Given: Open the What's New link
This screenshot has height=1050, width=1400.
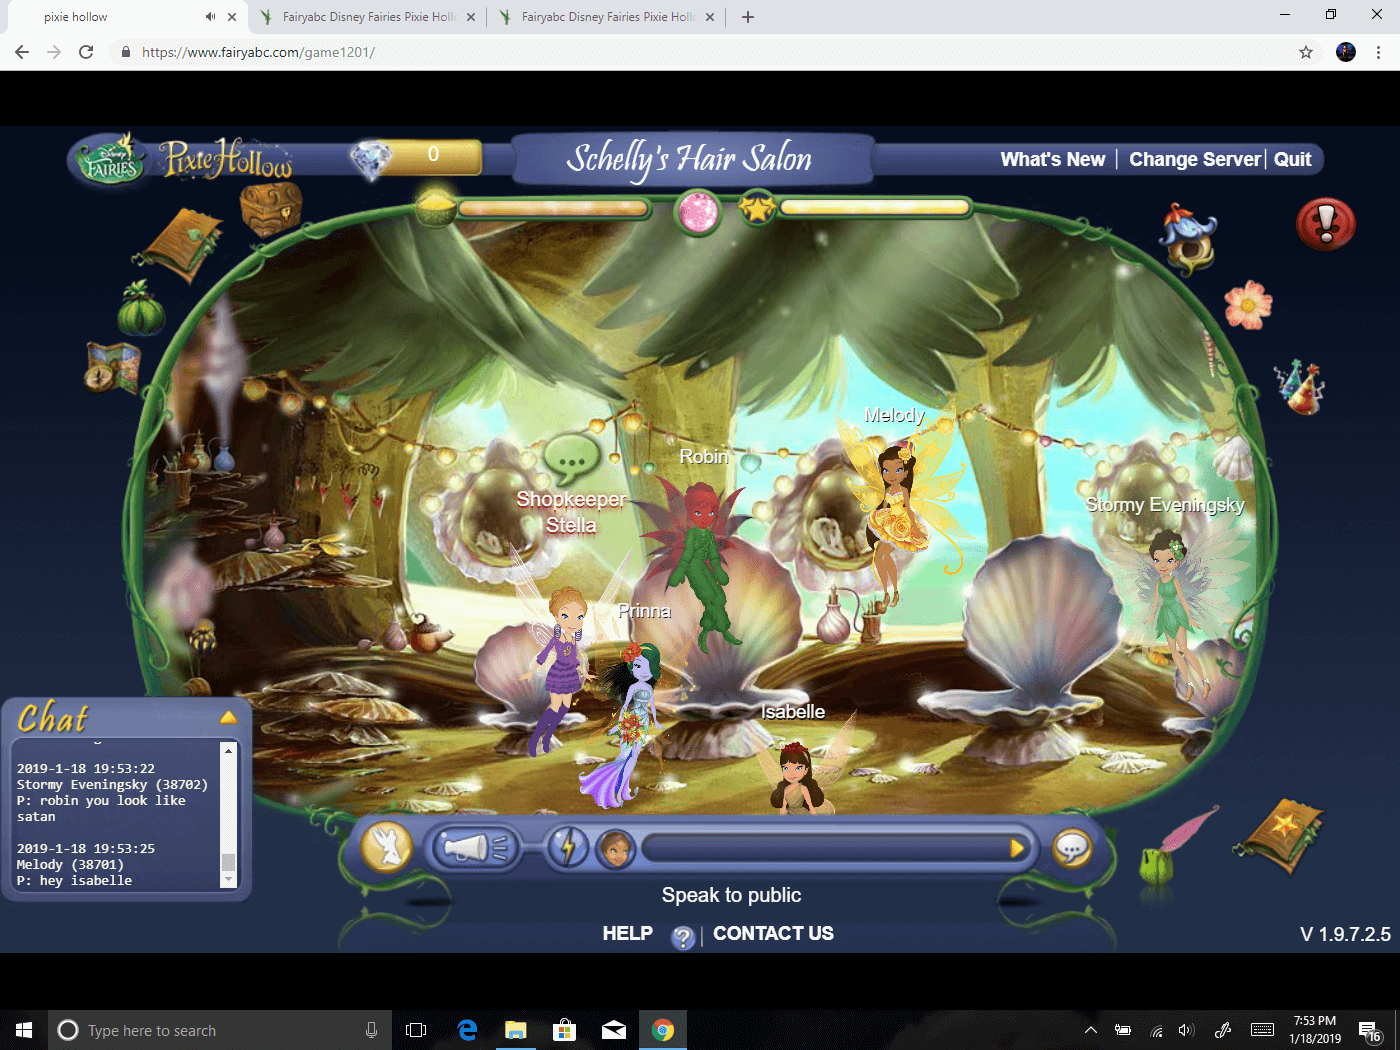Looking at the screenshot, I should click(x=1052, y=159).
